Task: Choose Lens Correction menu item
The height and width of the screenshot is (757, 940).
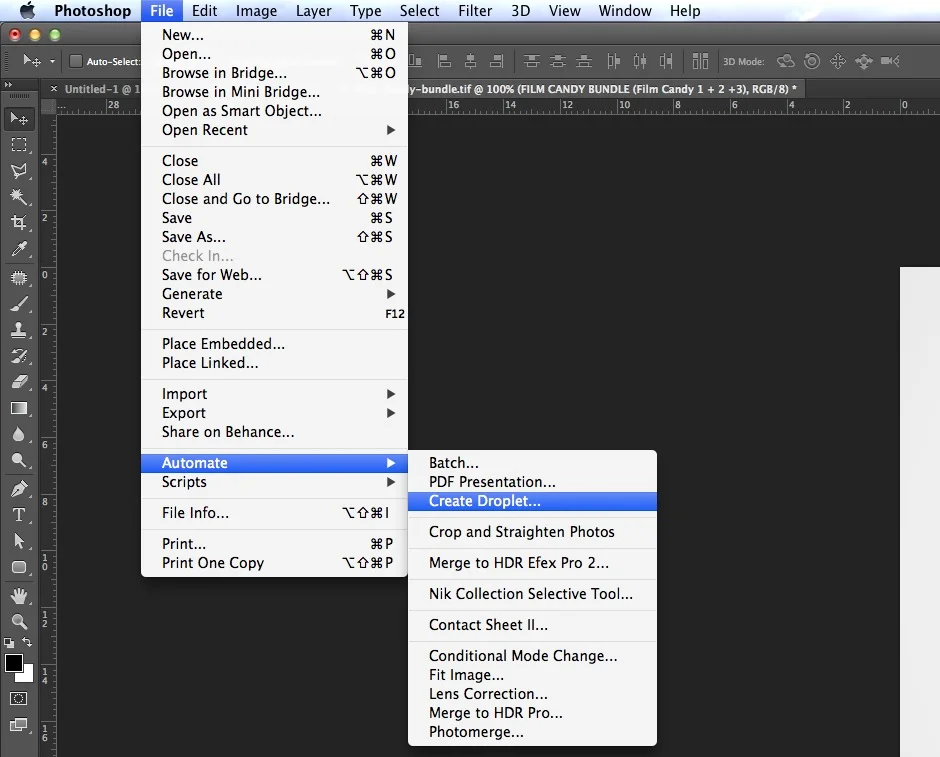Action: [532, 693]
